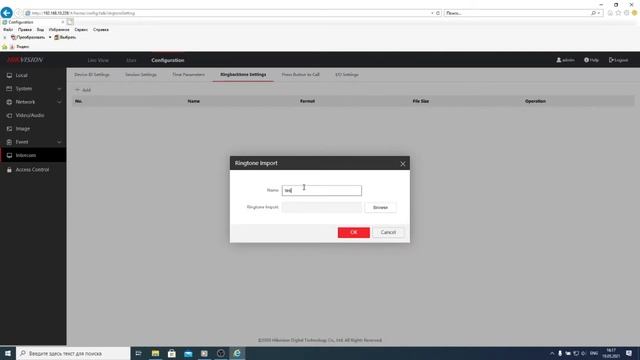This screenshot has height=360, width=640.
Task: Select Access Control in sidebar
Action: (33, 170)
